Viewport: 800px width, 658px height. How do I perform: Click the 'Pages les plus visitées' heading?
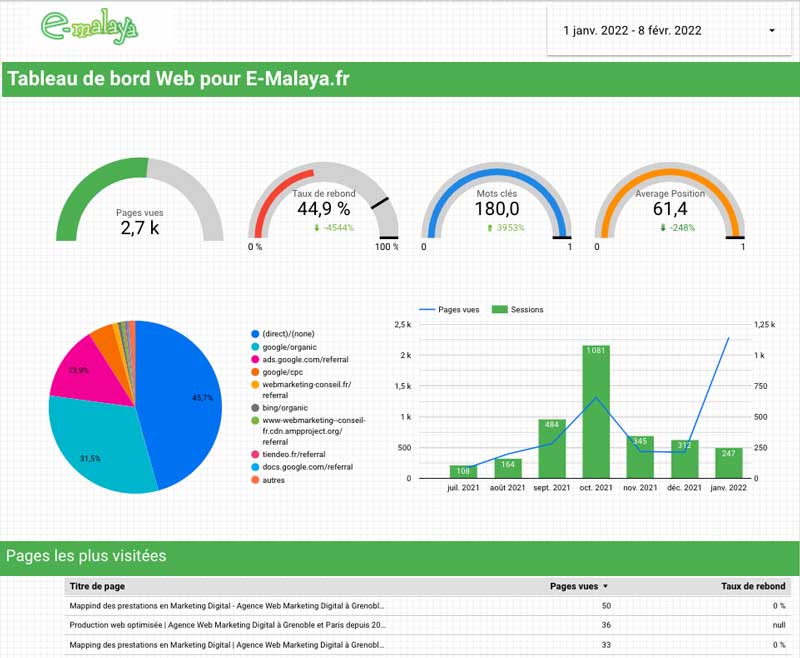86,555
